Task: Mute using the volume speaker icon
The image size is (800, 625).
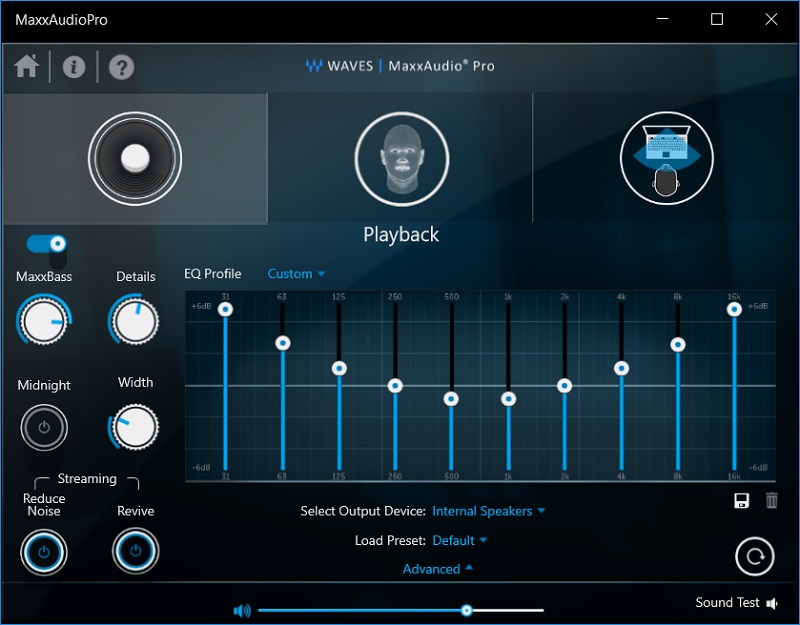Action: pyautogui.click(x=242, y=610)
